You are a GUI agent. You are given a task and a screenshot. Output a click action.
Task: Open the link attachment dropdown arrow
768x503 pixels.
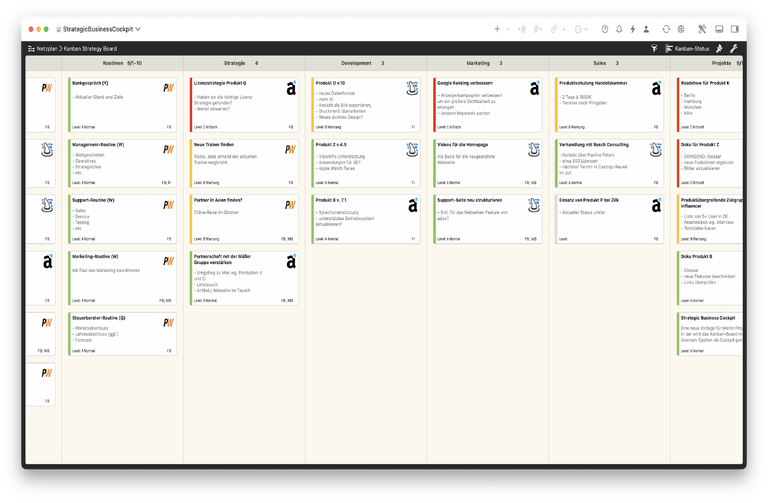(x=566, y=29)
